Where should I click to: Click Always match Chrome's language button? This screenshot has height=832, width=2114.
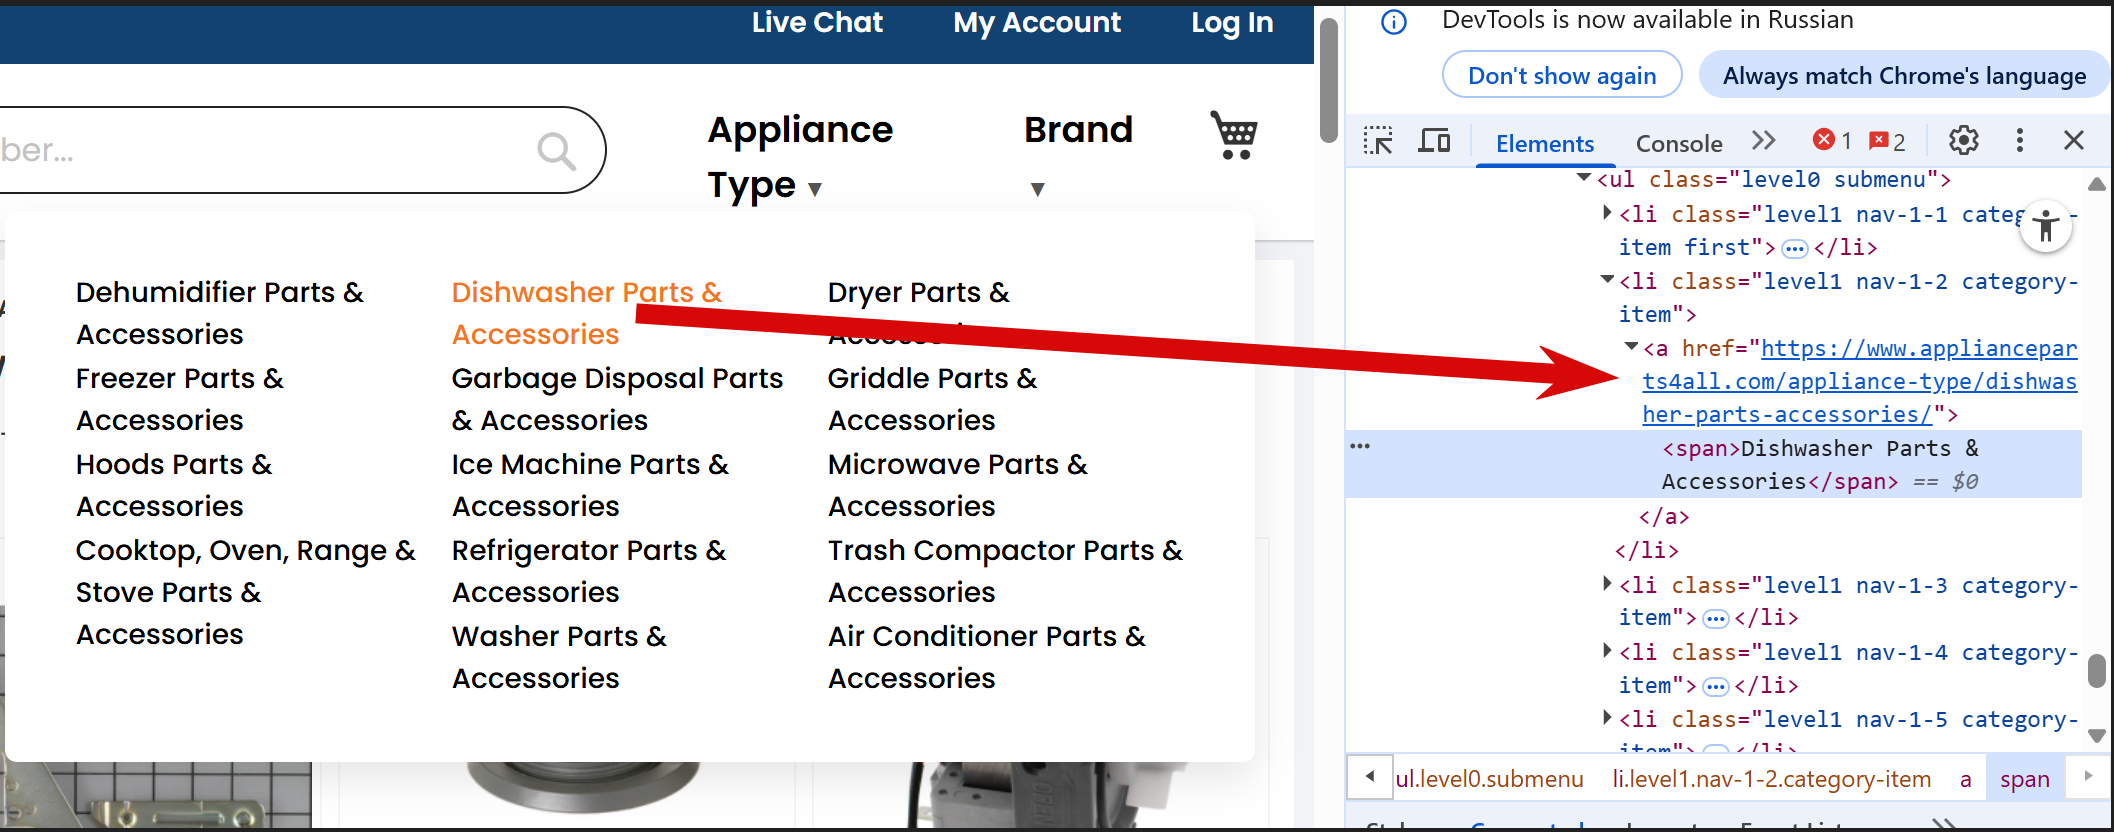(1904, 76)
